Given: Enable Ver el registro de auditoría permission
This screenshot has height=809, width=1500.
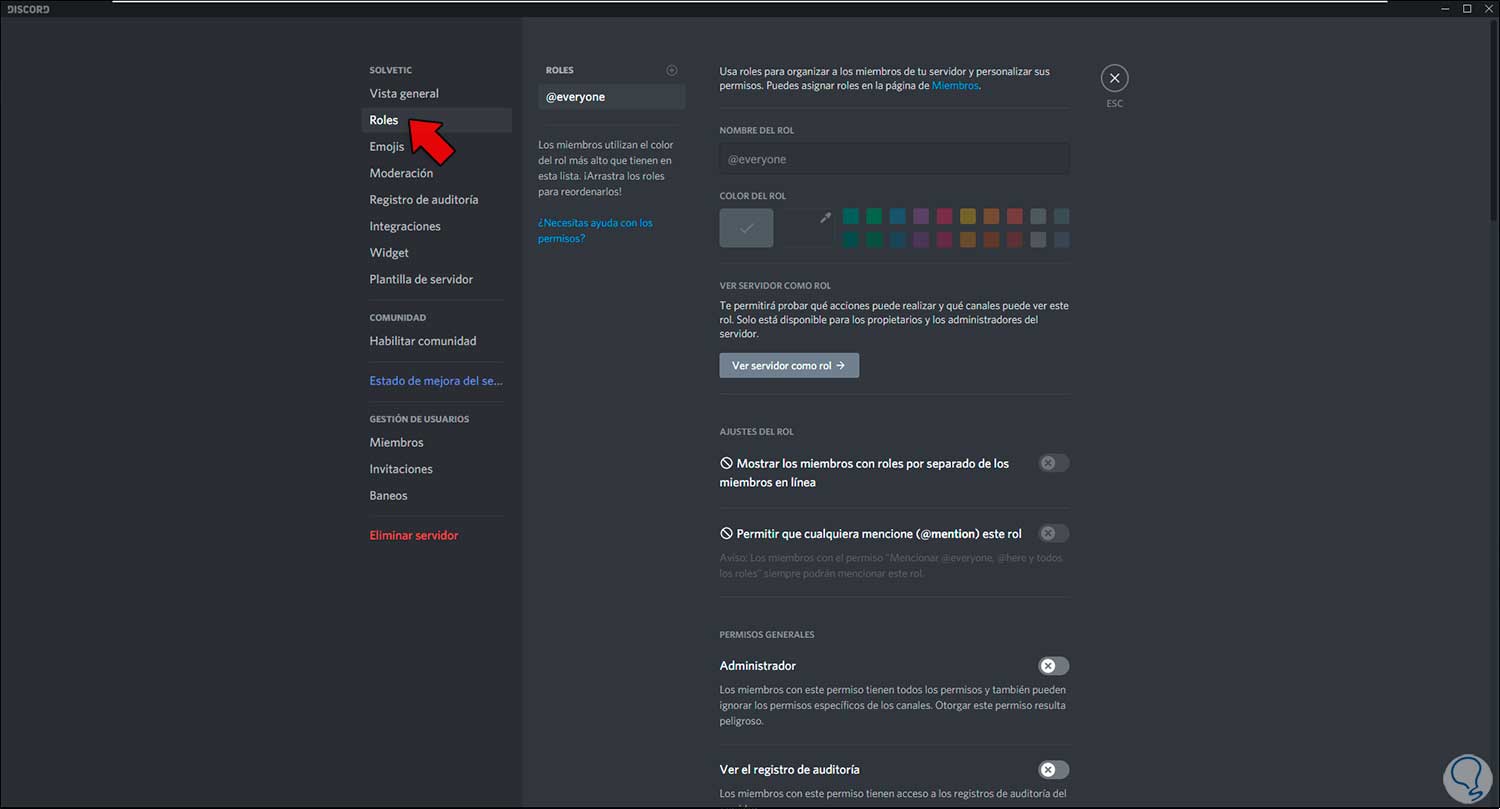Looking at the screenshot, I should pos(1053,769).
